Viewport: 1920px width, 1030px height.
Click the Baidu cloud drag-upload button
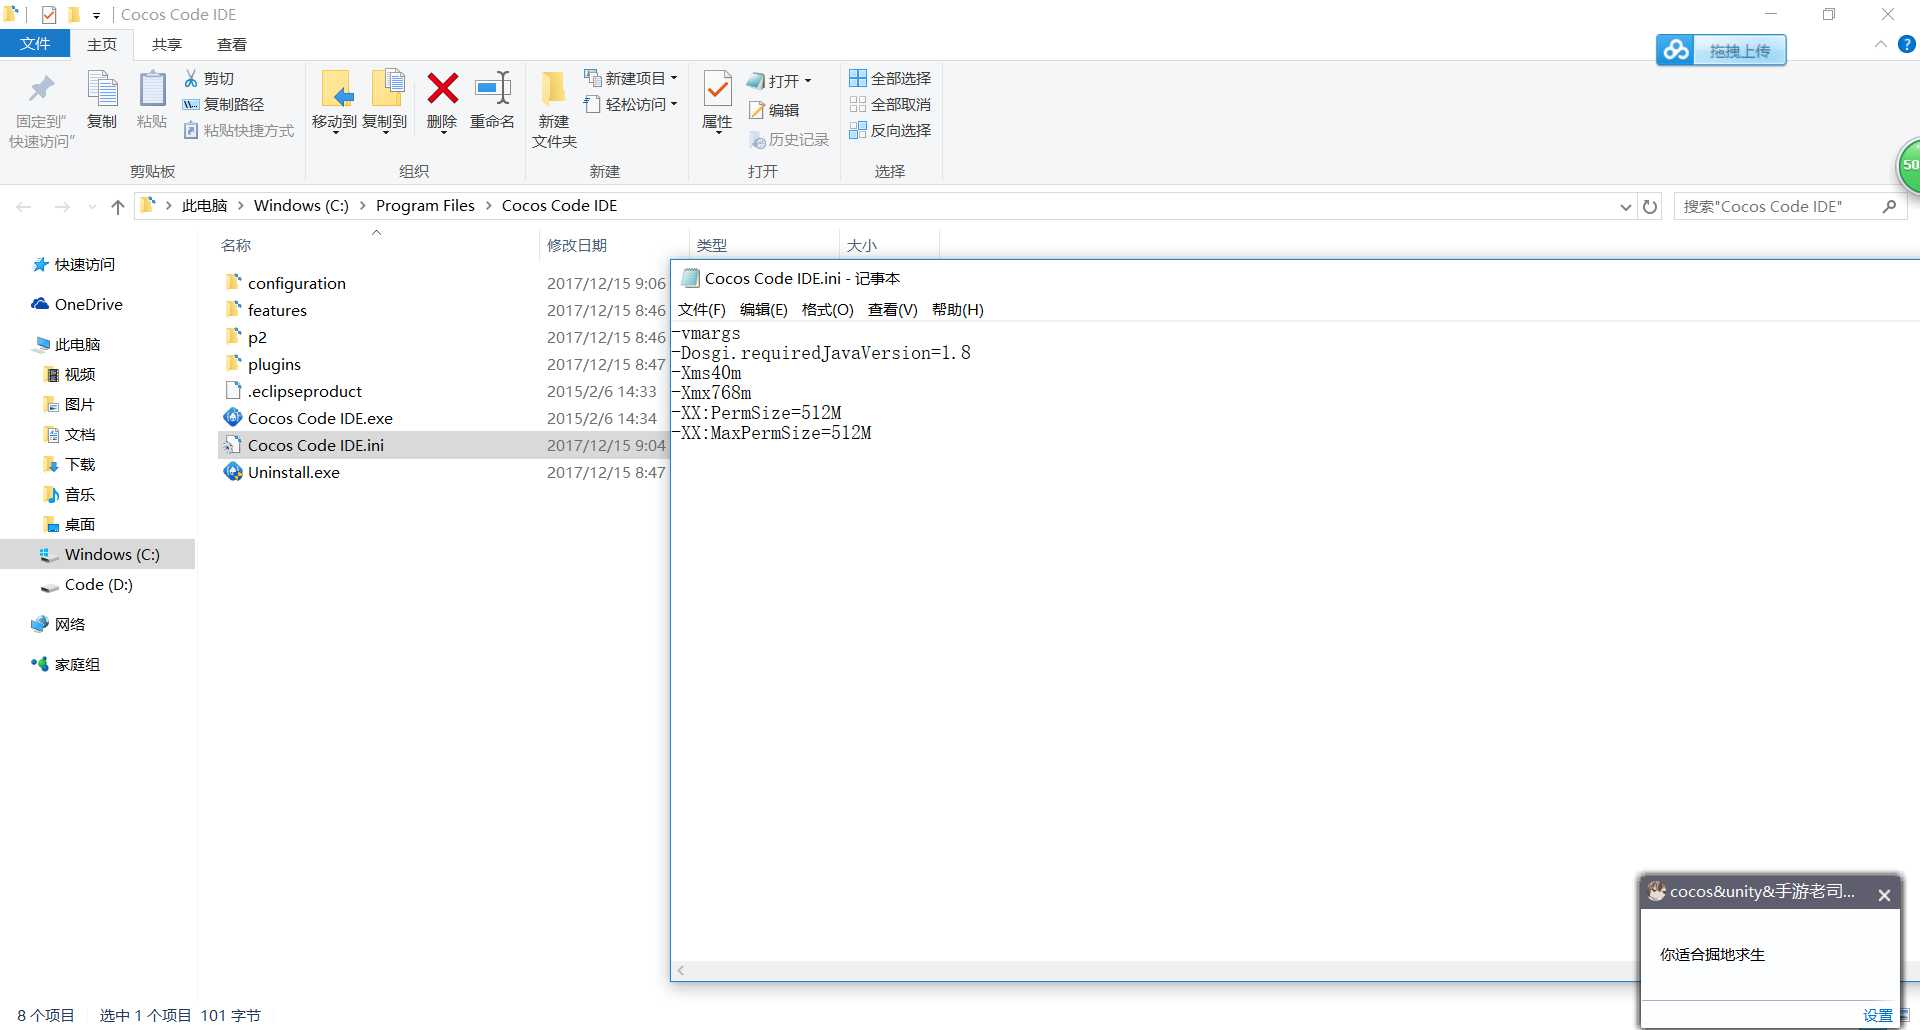[1721, 50]
